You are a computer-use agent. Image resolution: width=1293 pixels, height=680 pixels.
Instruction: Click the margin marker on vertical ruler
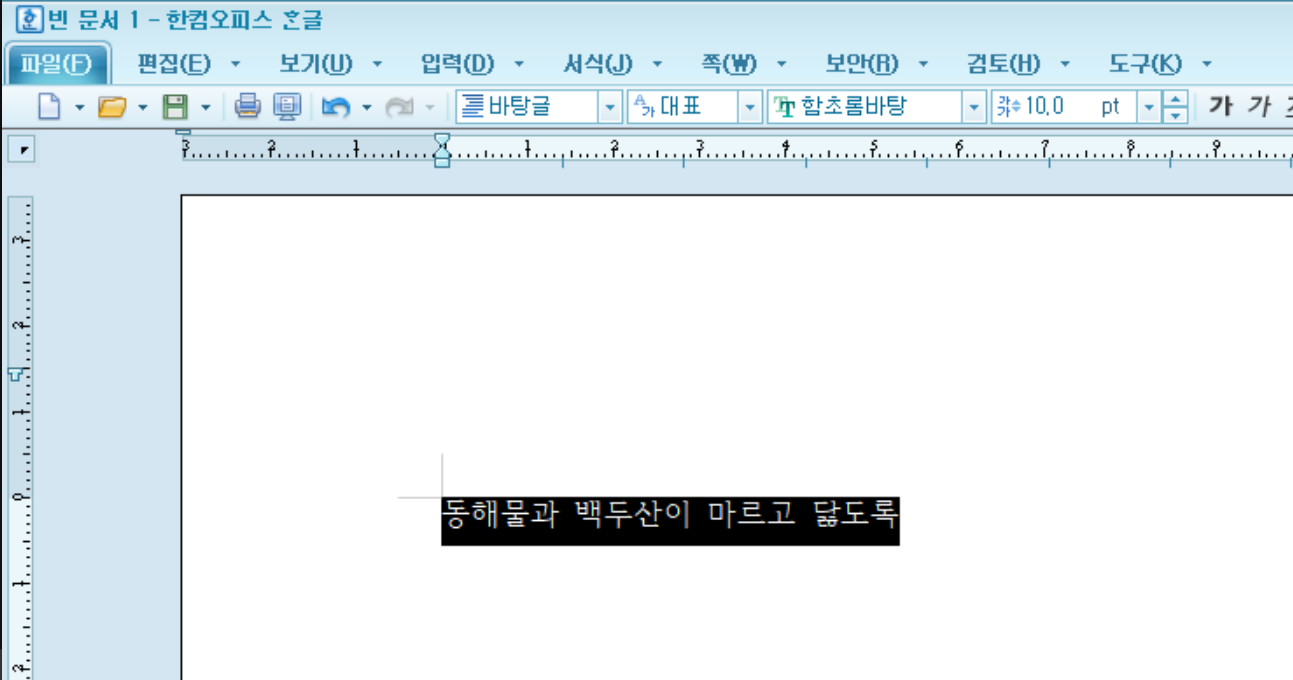click(x=17, y=373)
